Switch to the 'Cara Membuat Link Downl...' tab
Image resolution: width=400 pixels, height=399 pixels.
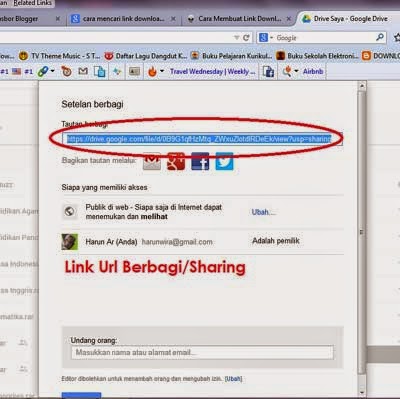[238, 19]
